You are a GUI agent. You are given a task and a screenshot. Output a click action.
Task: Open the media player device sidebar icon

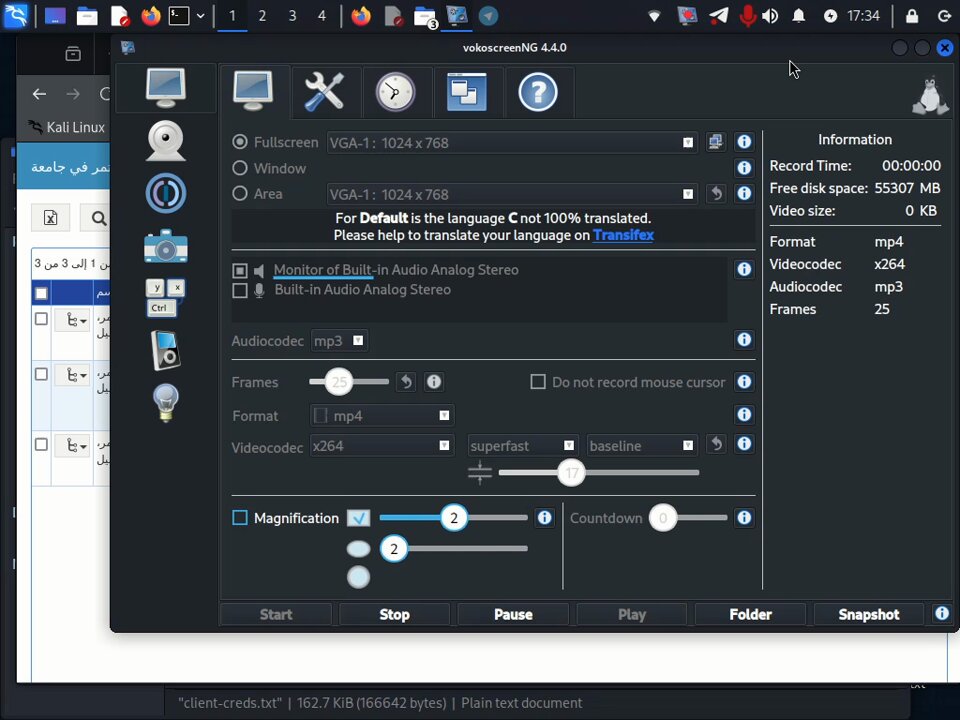[165, 350]
